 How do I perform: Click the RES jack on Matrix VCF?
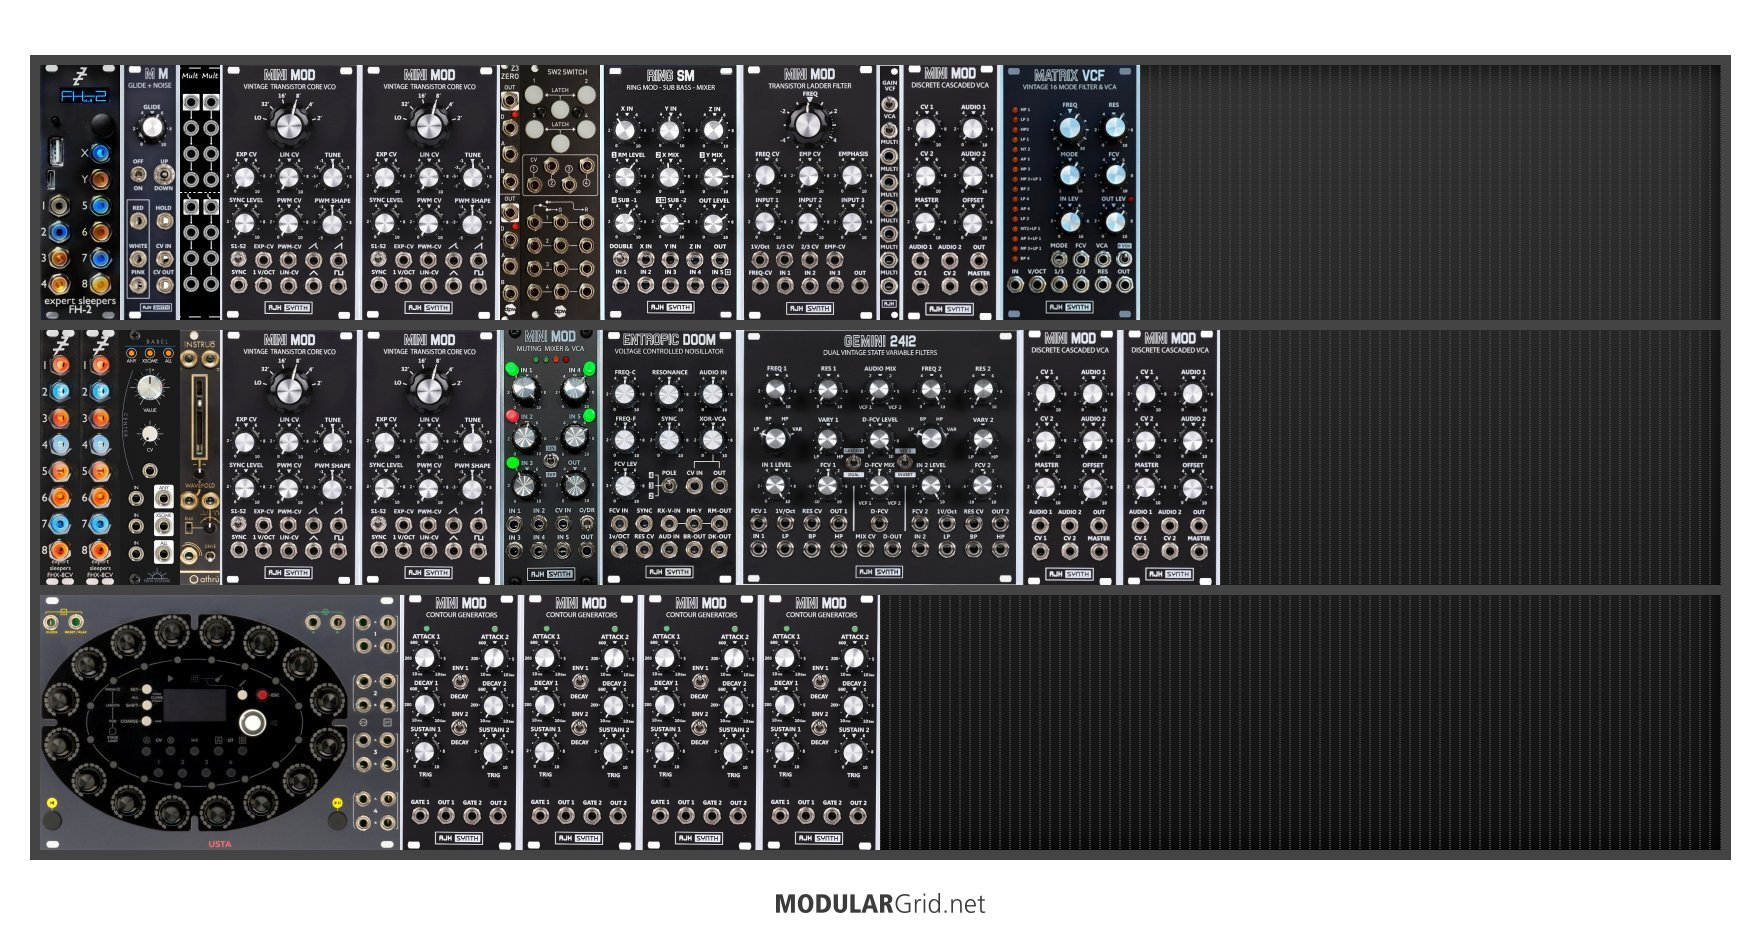tap(1102, 284)
